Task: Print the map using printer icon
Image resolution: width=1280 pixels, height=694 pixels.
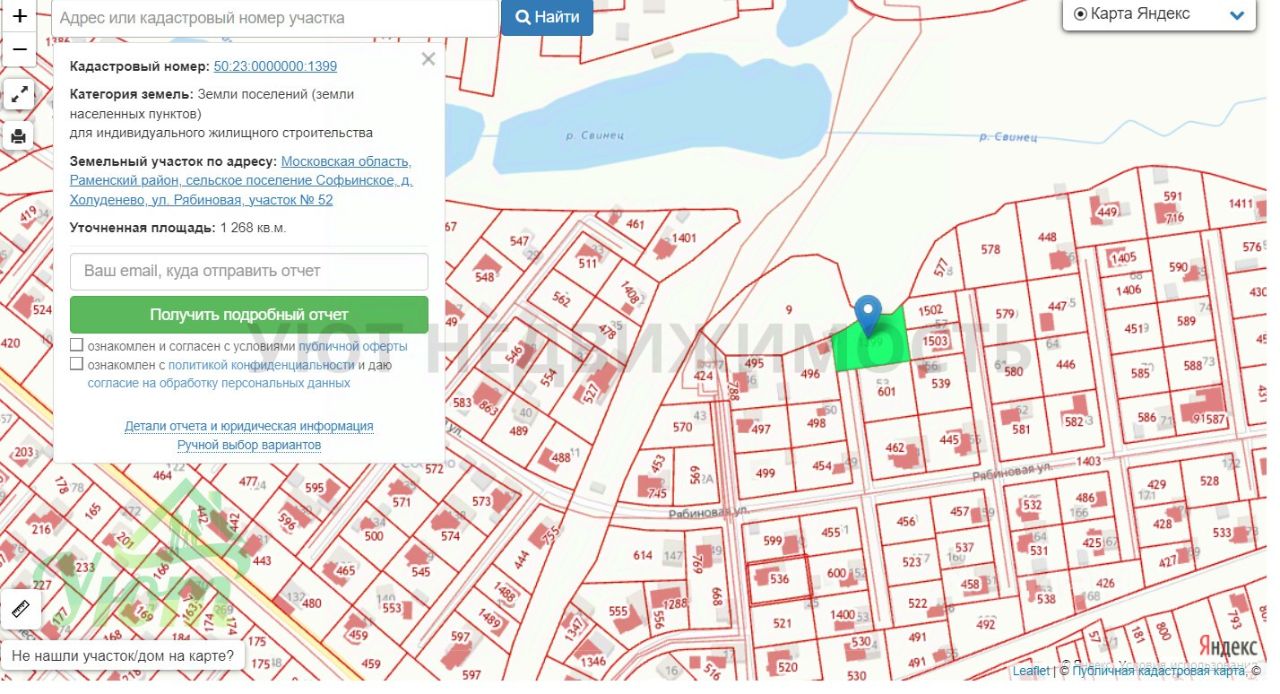Action: pyautogui.click(x=19, y=136)
